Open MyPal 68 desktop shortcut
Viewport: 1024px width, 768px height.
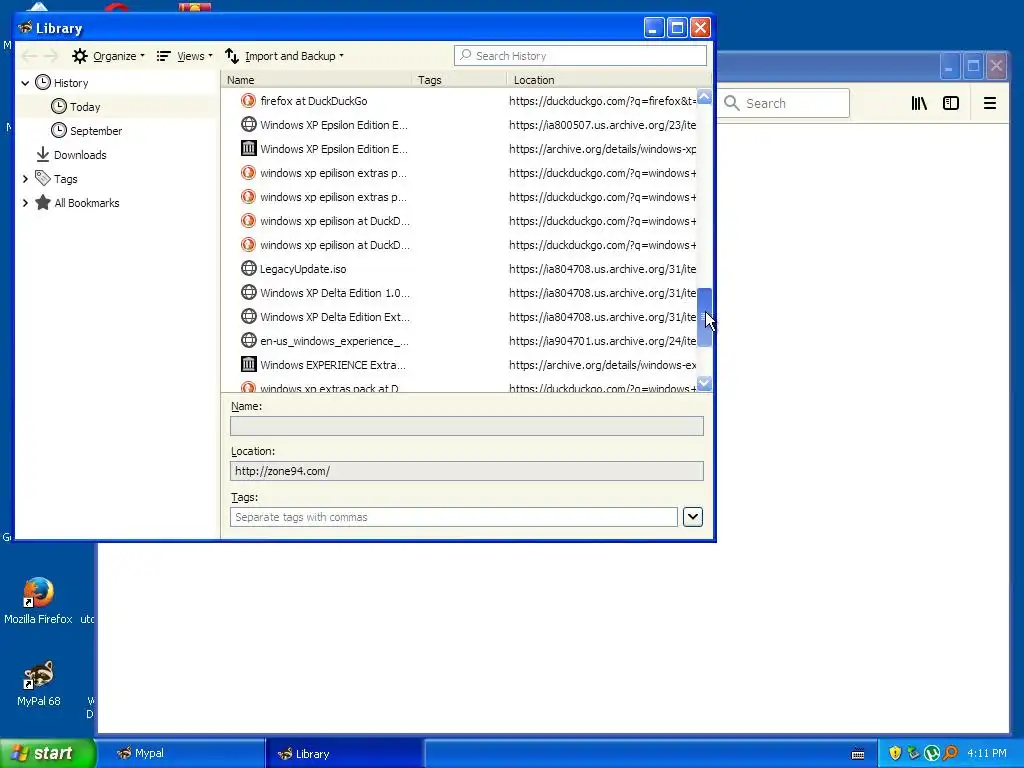click(38, 683)
